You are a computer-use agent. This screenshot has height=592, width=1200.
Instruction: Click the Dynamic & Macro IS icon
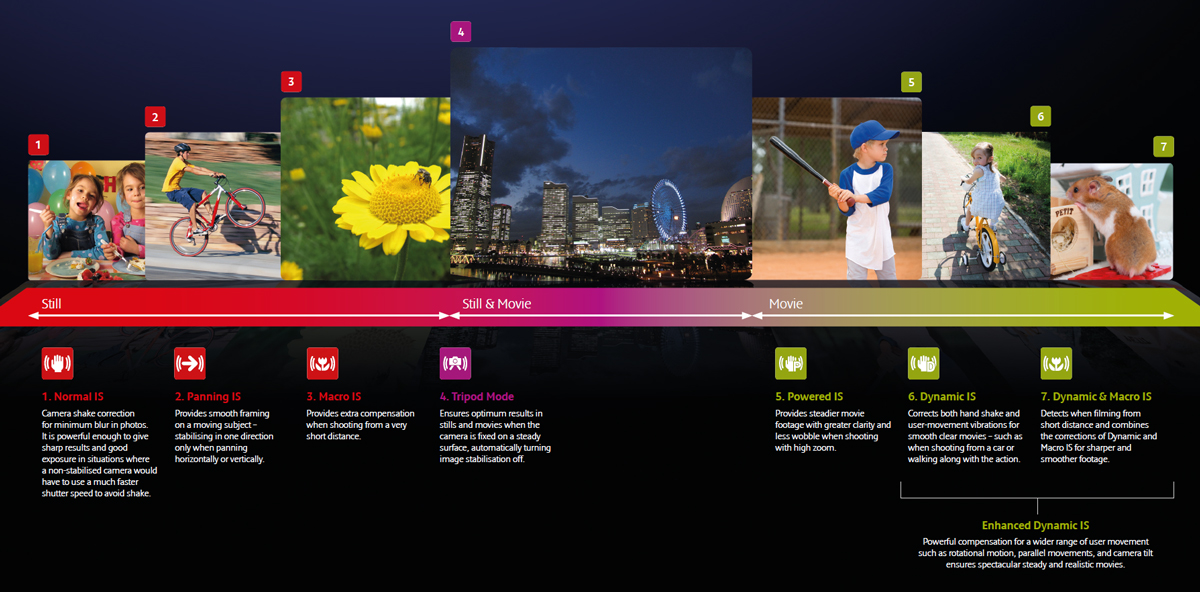(1056, 363)
